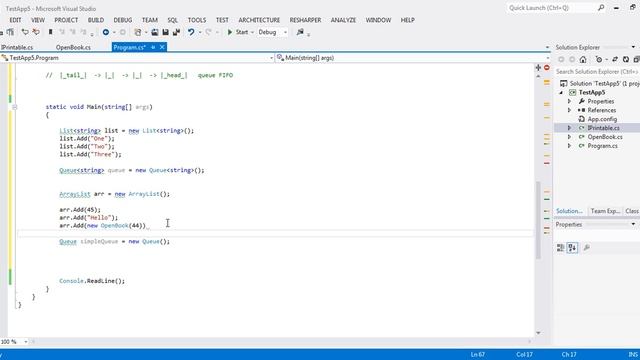Viewport: 640px width, 360px height.
Task: Click the New Project toolbar icon
Action: (x=138, y=32)
